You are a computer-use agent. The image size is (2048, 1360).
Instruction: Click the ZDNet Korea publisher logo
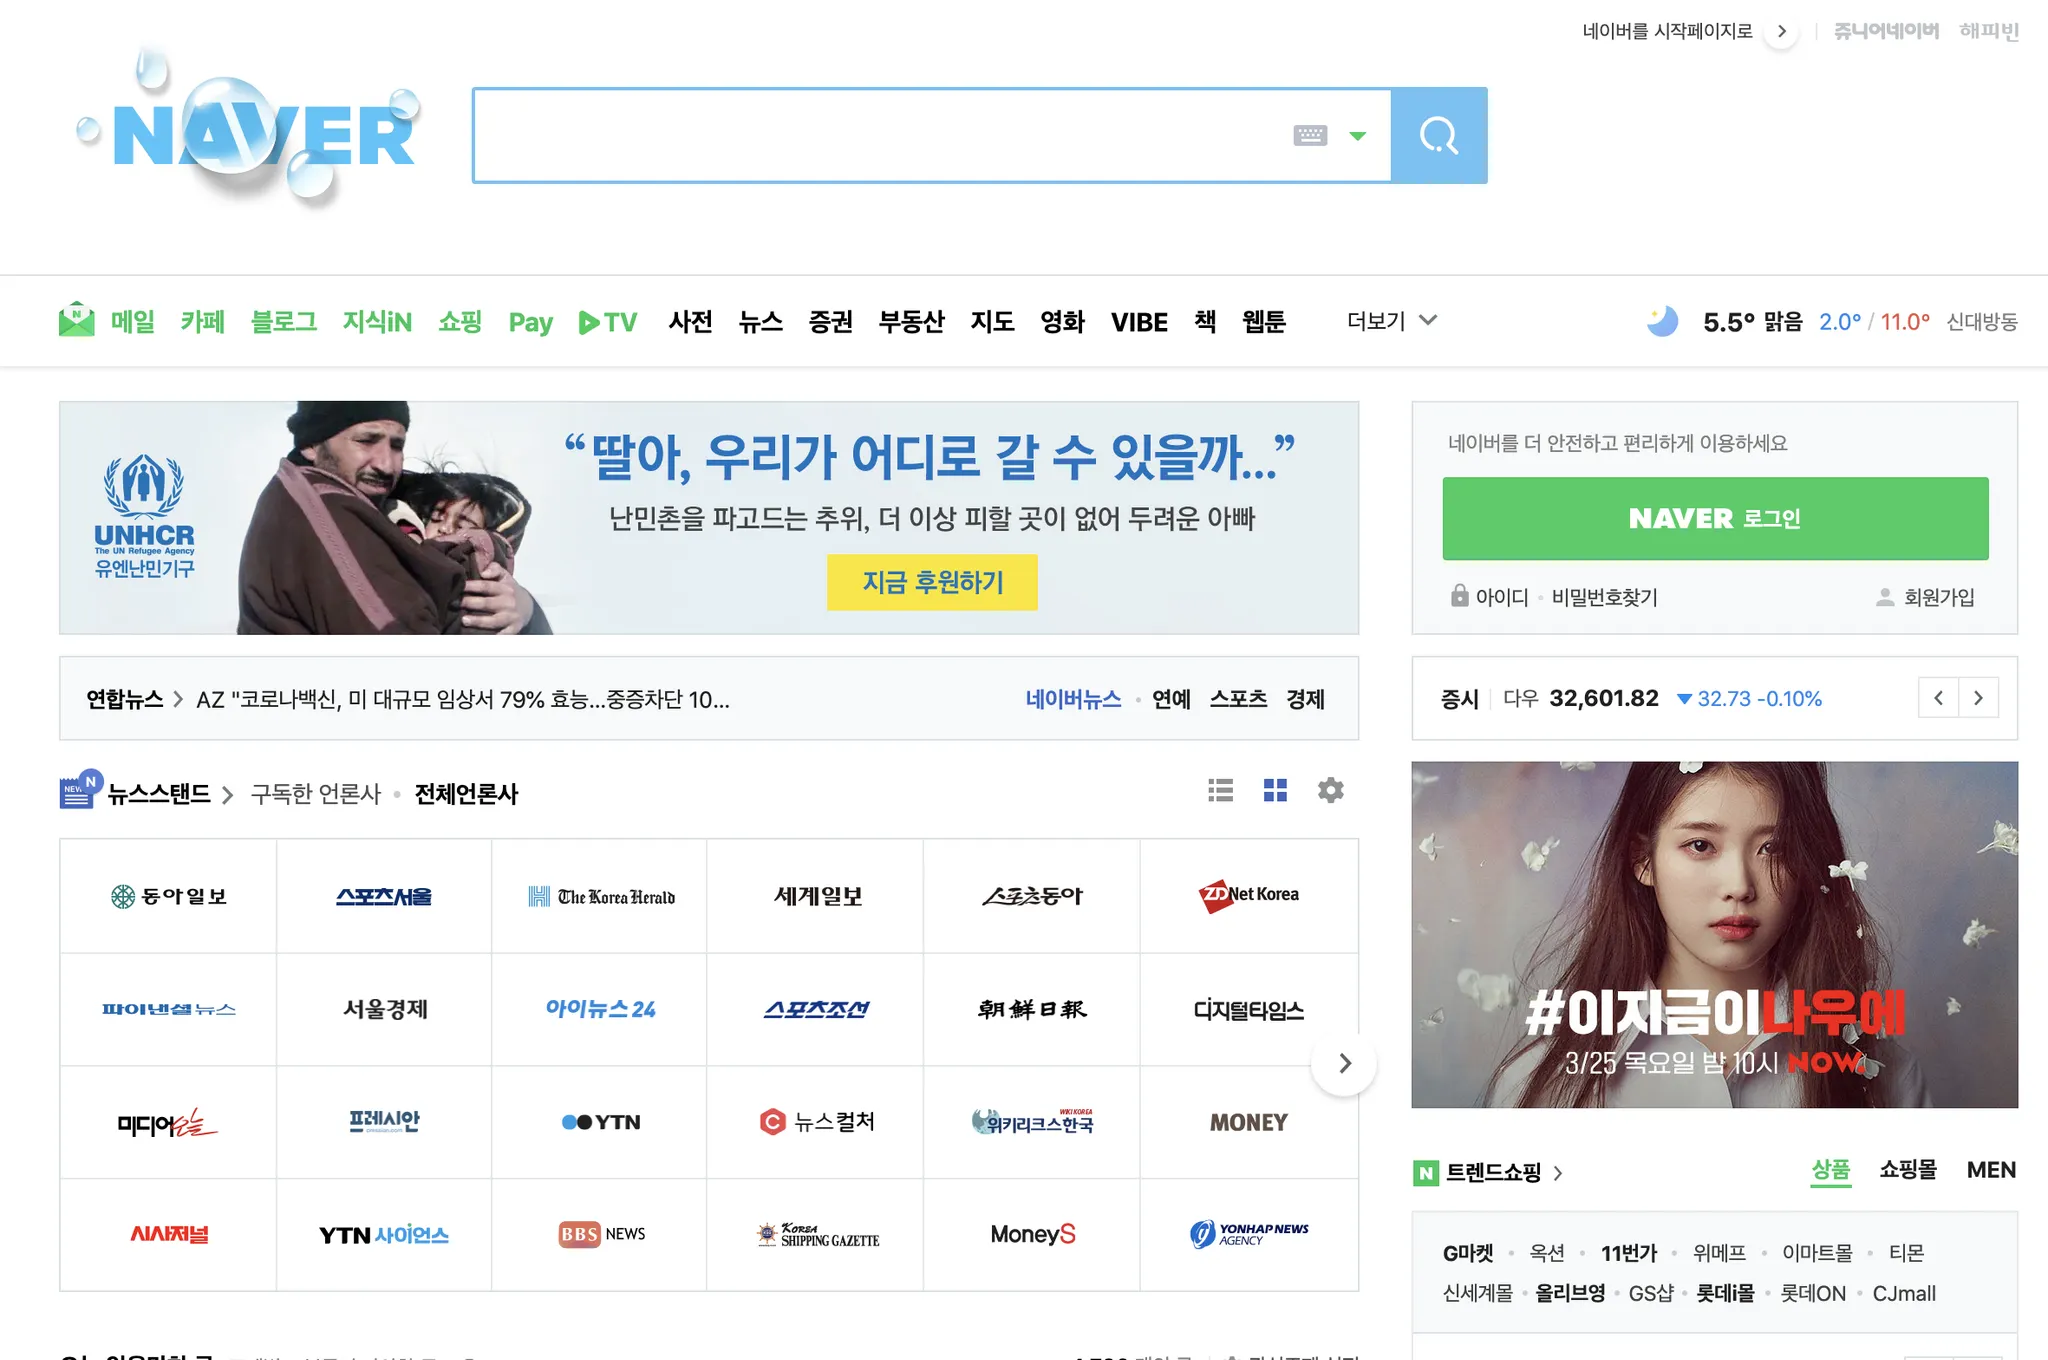point(1248,895)
